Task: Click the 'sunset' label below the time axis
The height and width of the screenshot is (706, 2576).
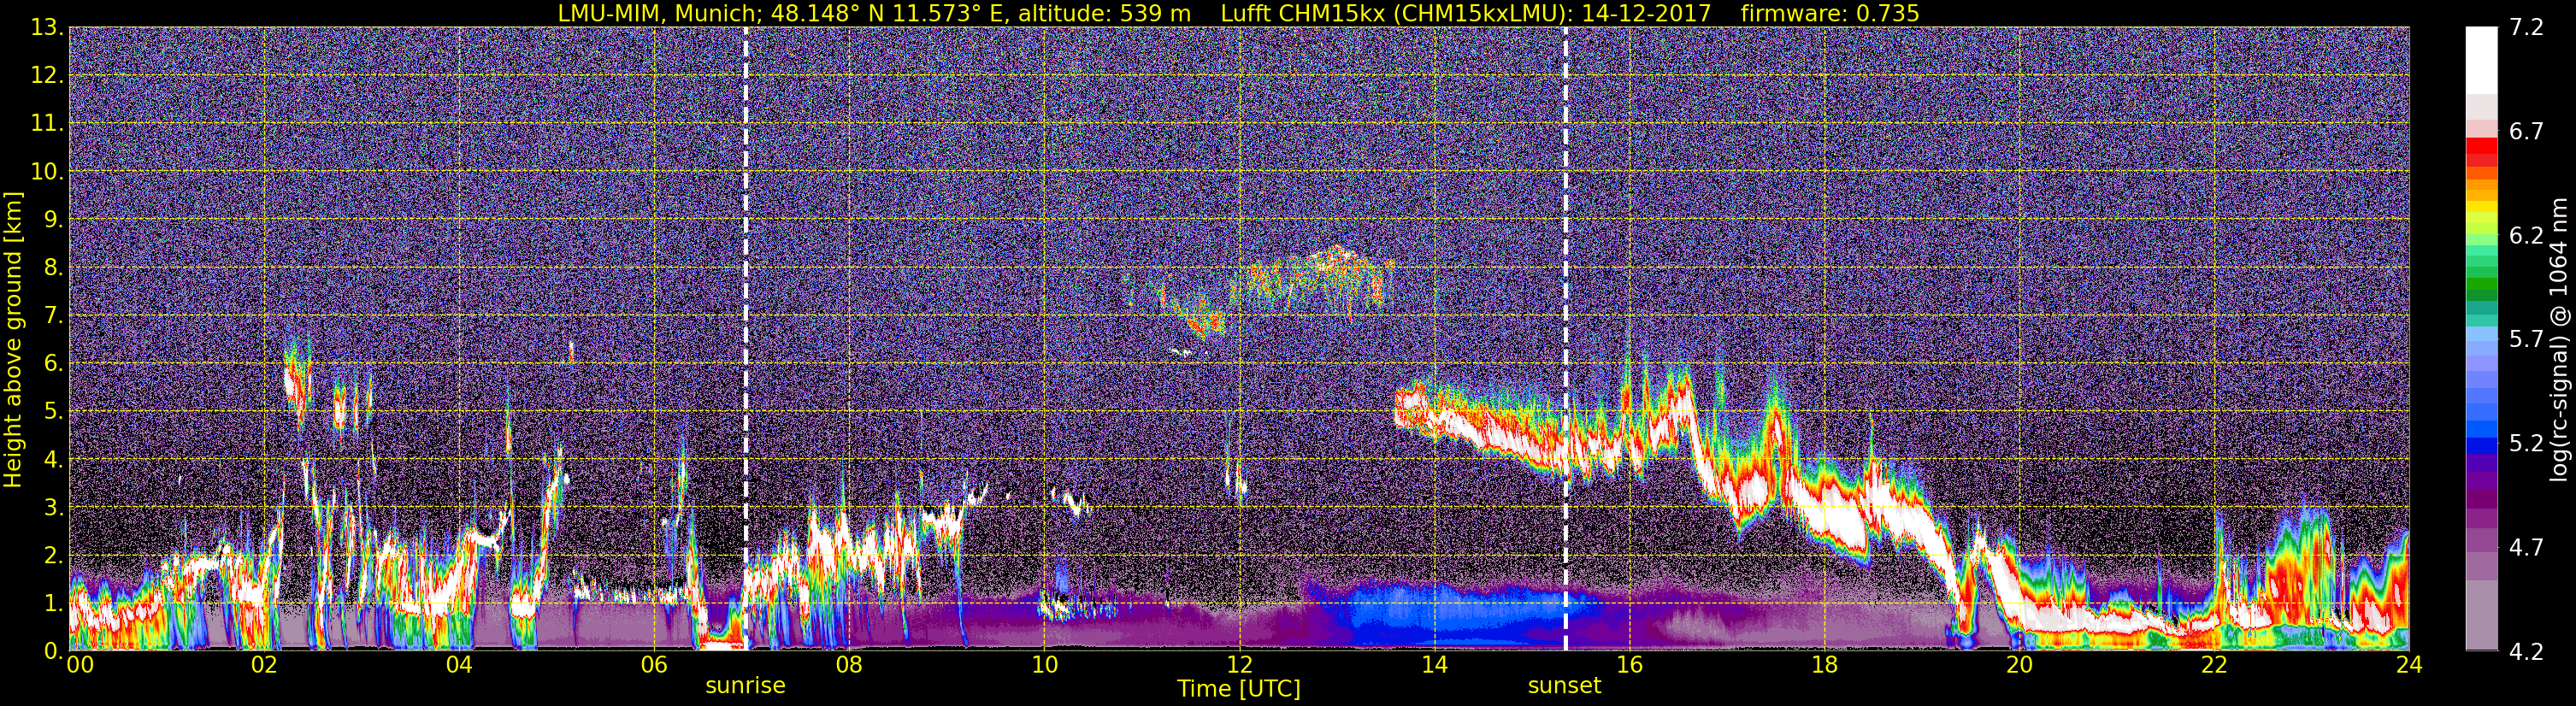Action: point(1564,686)
